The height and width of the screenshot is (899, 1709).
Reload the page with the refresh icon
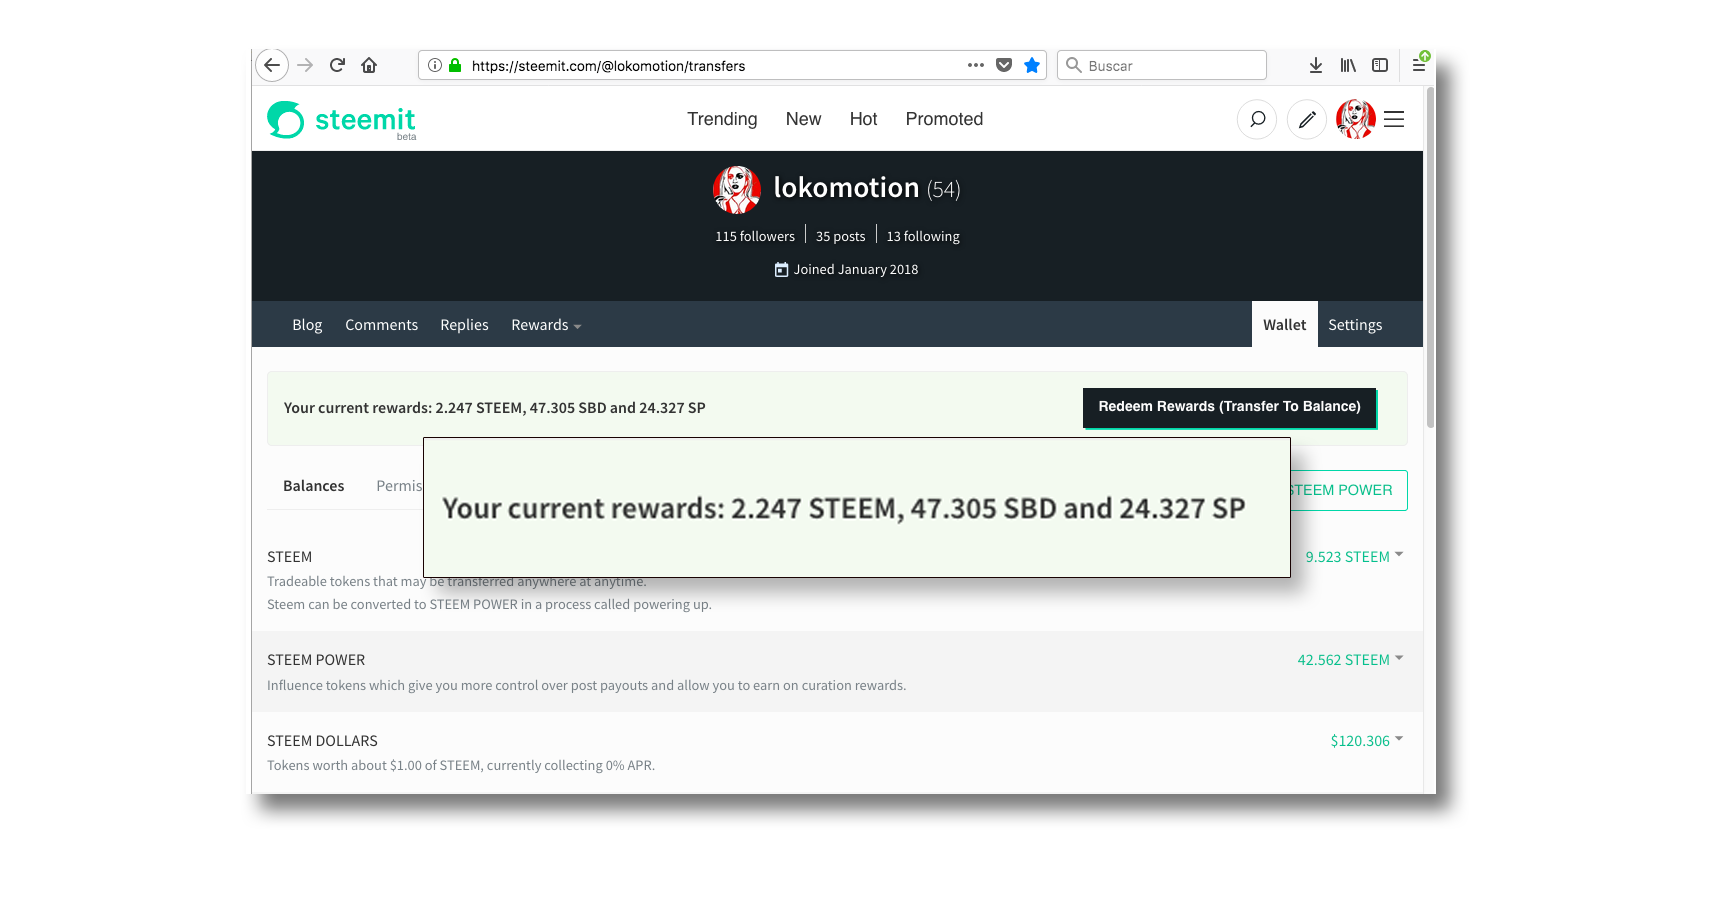tap(337, 65)
